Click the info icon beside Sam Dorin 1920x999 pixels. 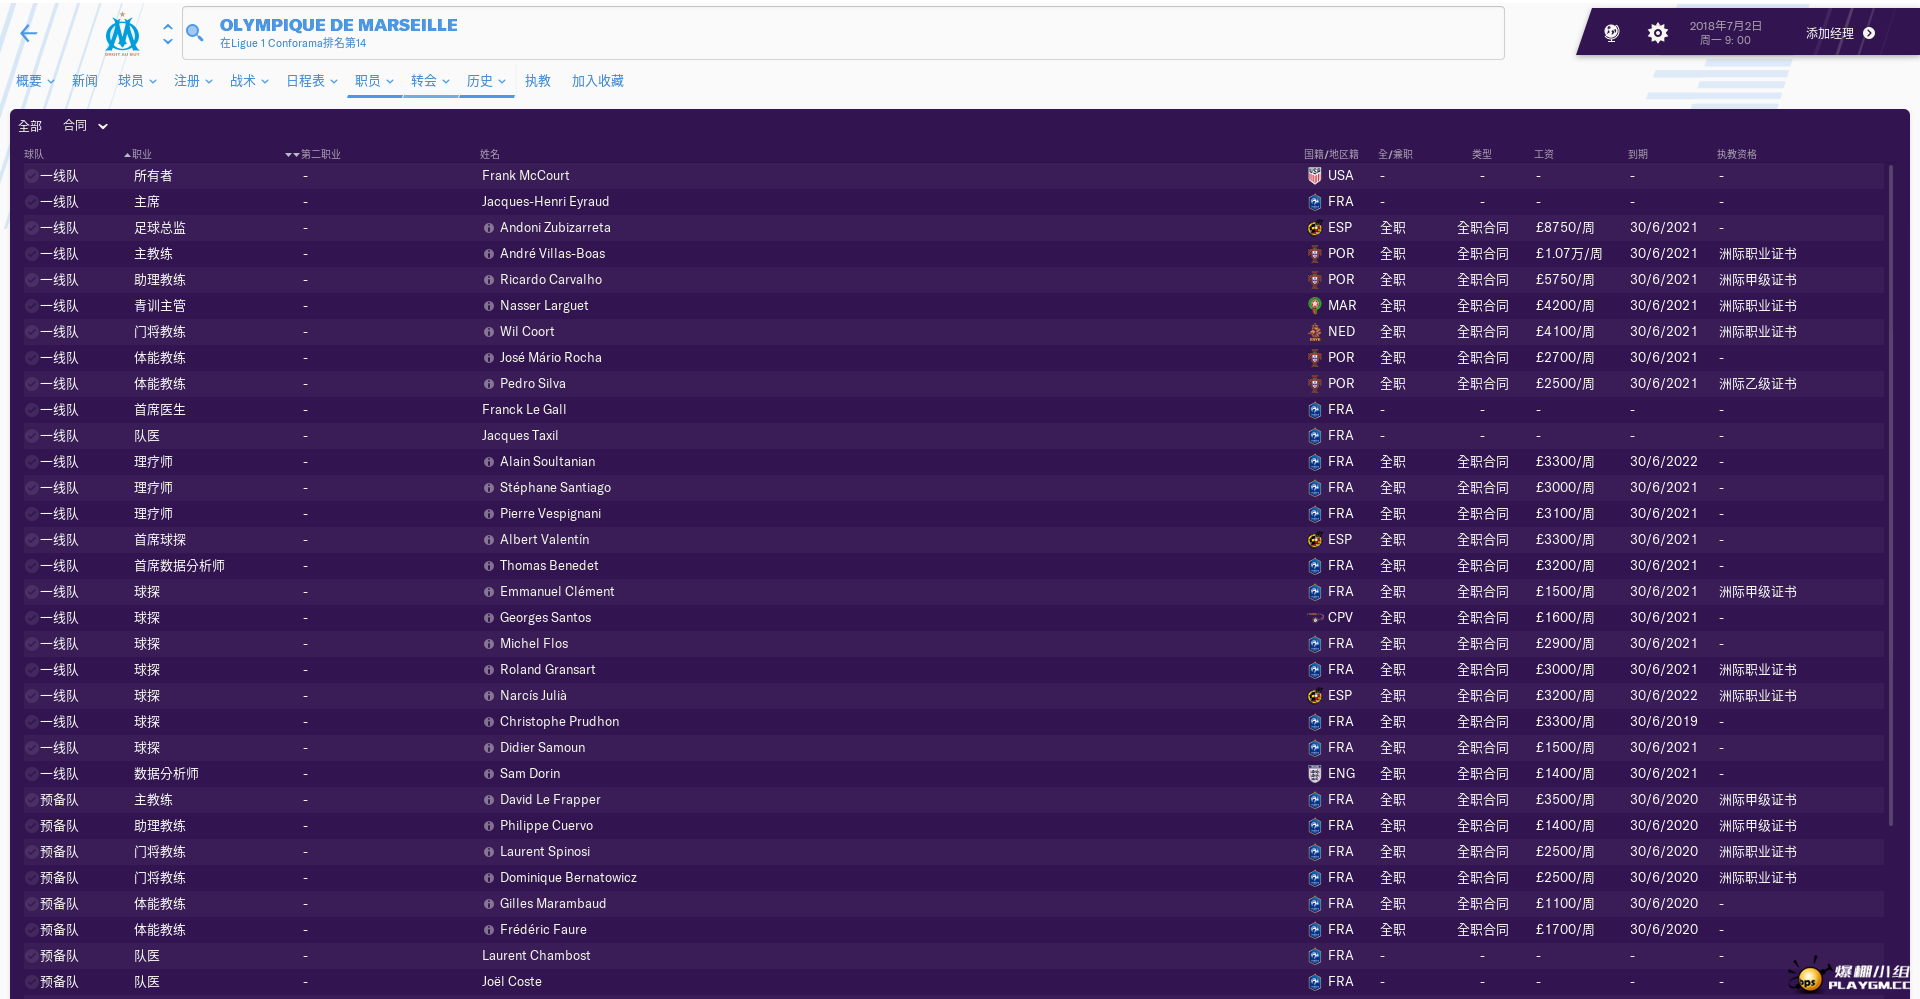point(489,774)
